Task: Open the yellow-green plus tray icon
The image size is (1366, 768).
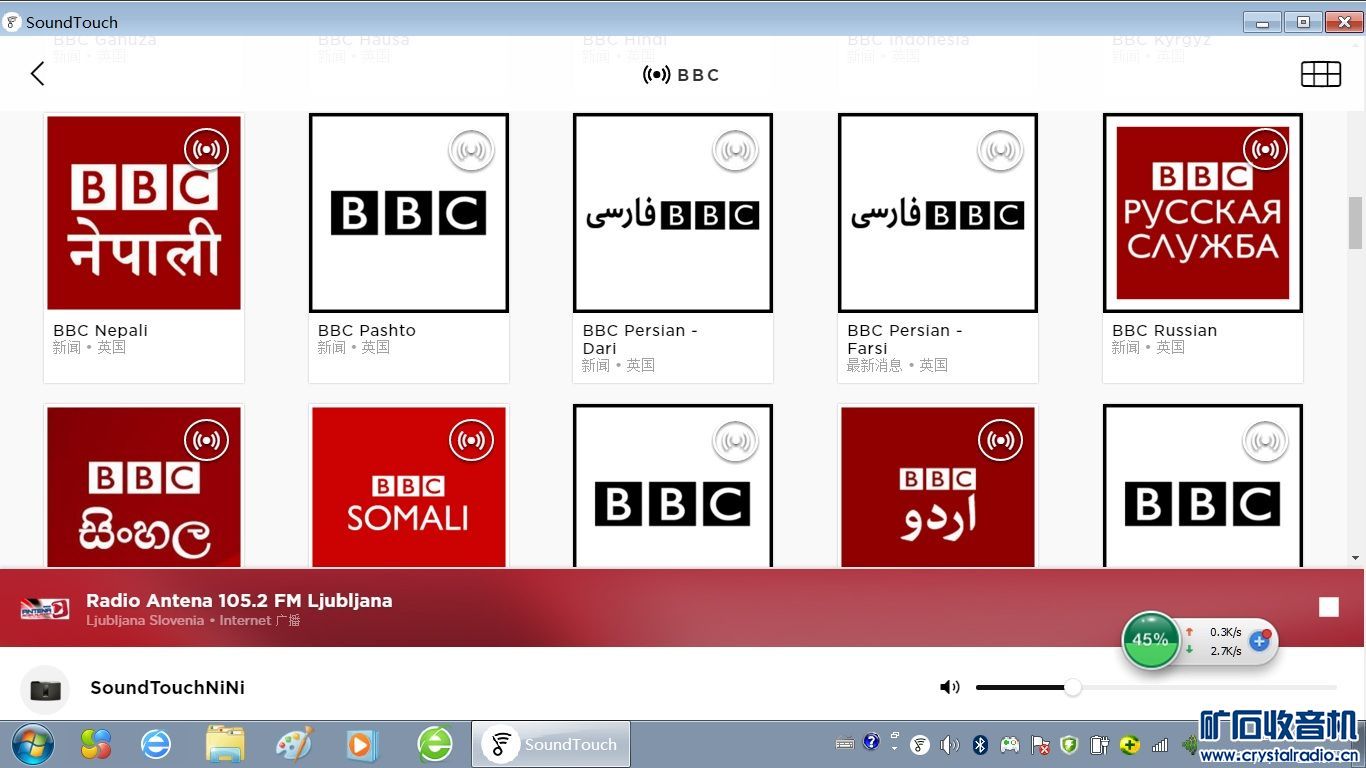Action: click(1129, 745)
